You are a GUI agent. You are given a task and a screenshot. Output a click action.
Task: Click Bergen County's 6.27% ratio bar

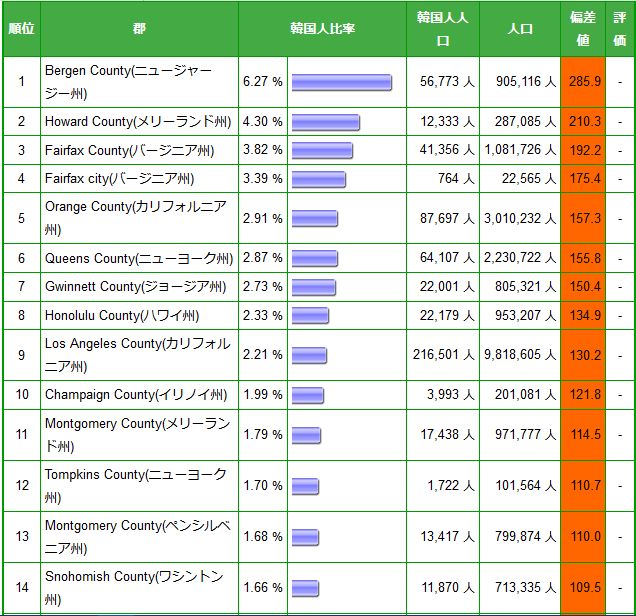341,82
